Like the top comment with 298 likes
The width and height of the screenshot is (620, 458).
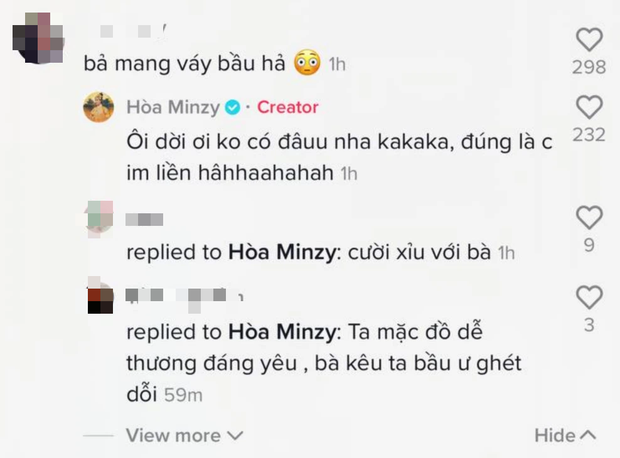tap(591, 39)
